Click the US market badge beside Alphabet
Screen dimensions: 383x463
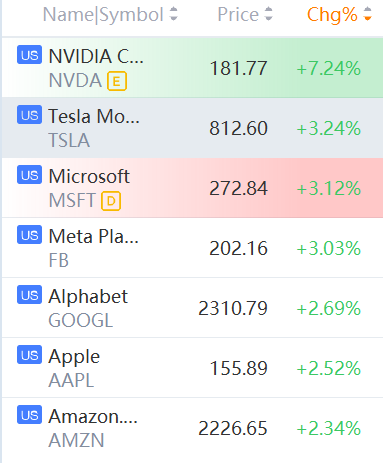tap(29, 295)
